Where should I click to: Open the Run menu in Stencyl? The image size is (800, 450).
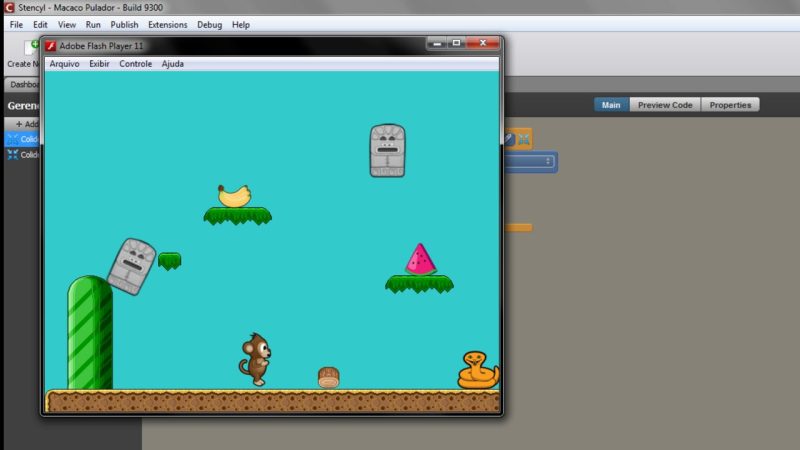(93, 24)
